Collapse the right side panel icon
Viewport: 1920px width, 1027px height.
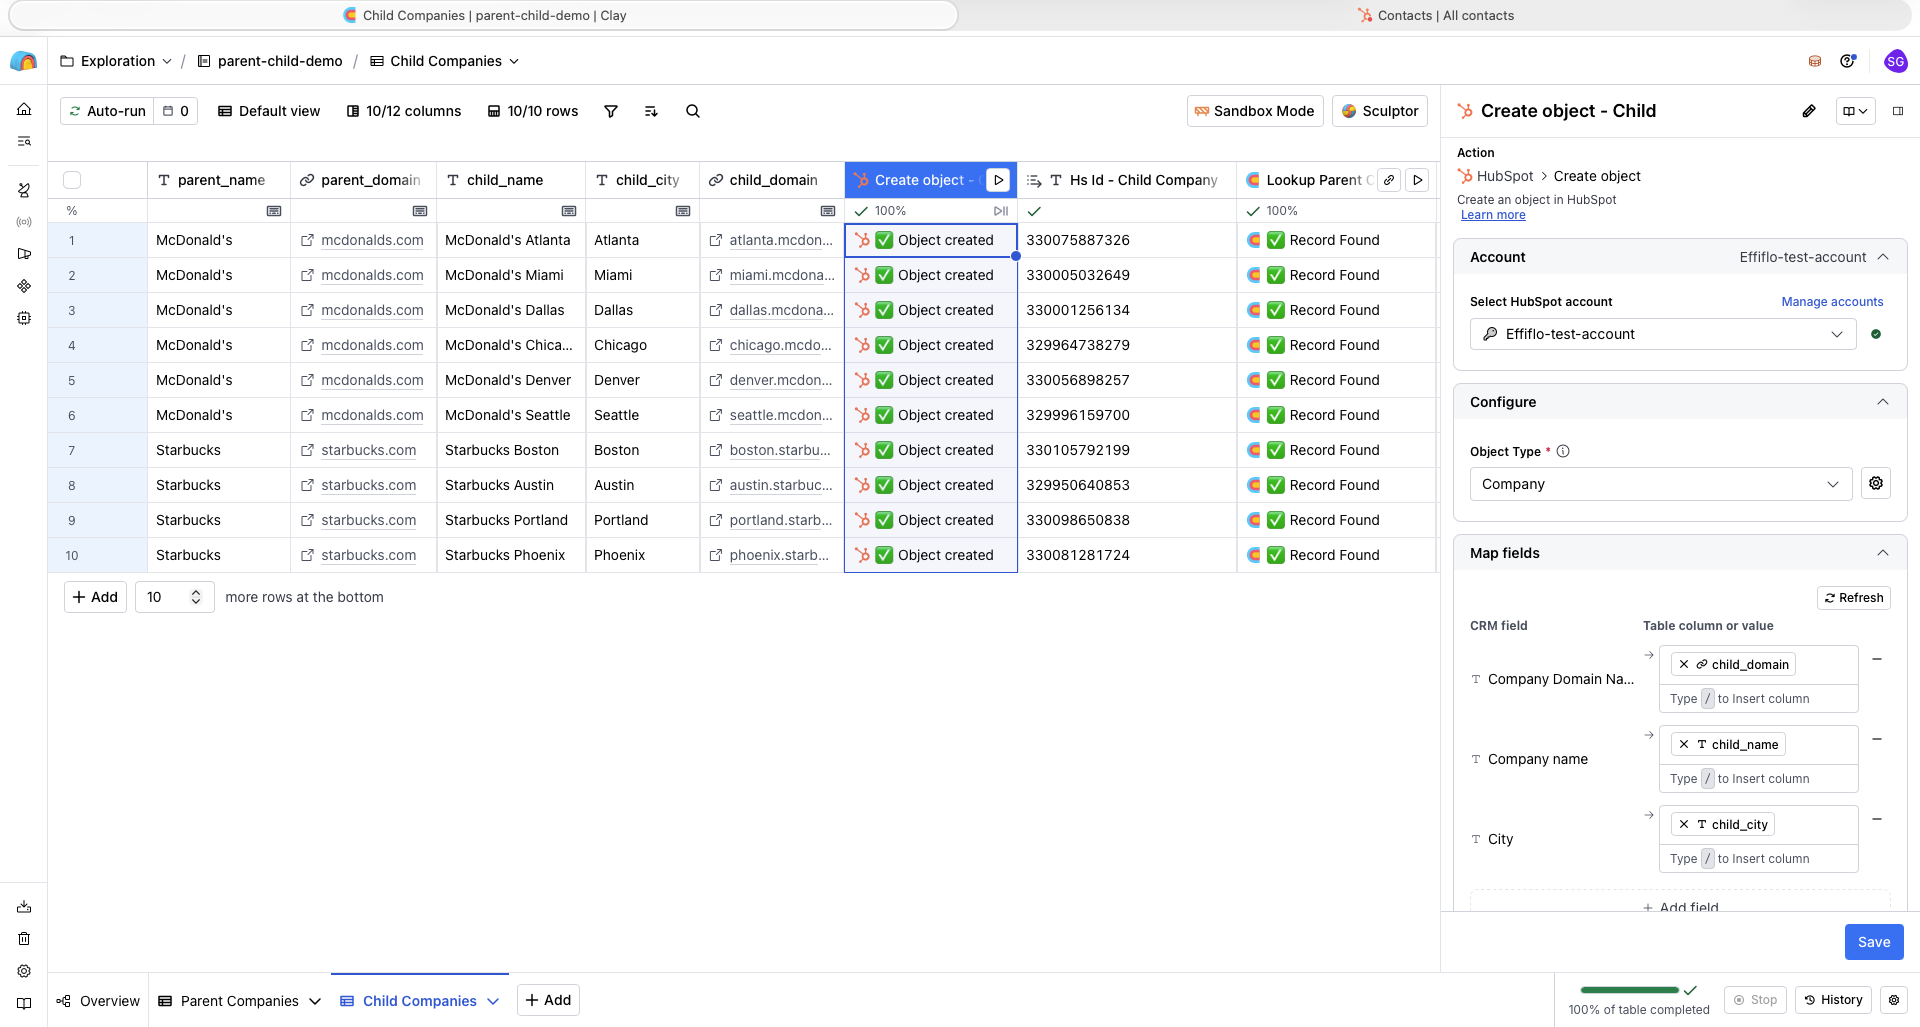1898,111
